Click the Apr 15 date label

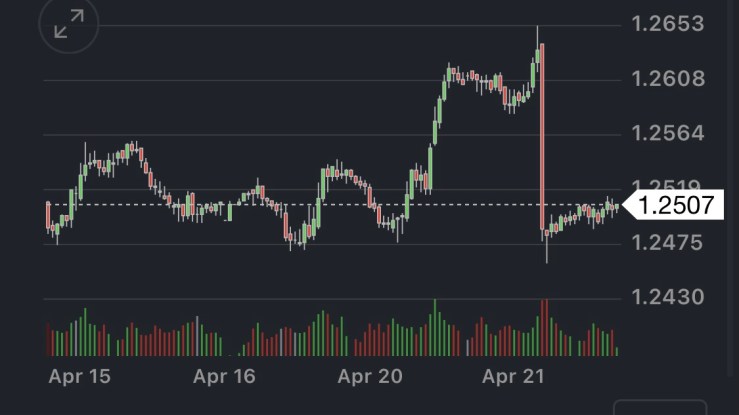click(x=79, y=377)
